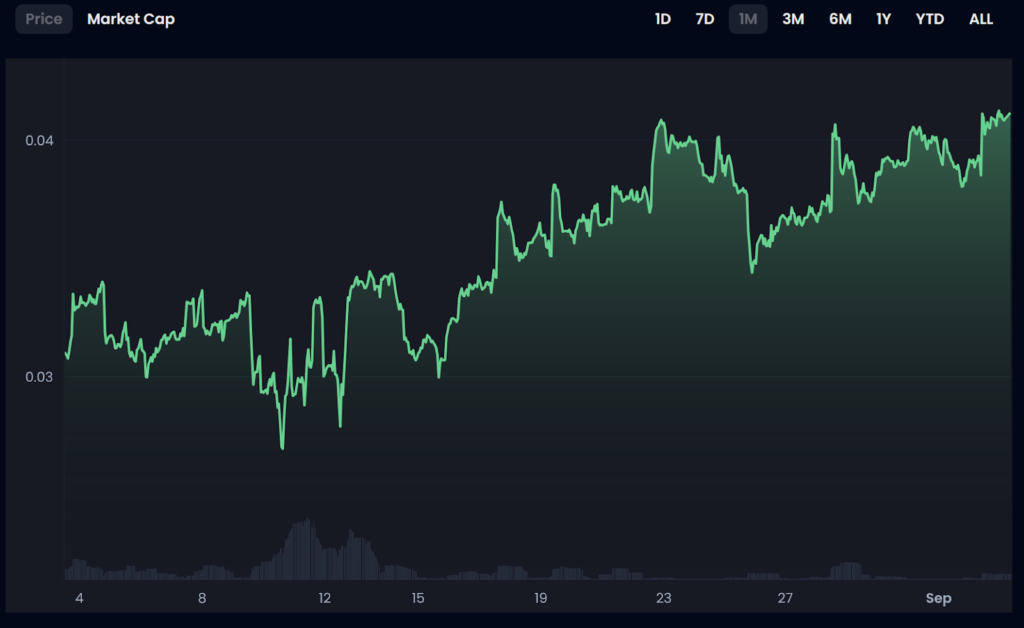This screenshot has width=1024, height=628.
Task: Pick the 23 date marker on x-axis
Action: pos(663,598)
